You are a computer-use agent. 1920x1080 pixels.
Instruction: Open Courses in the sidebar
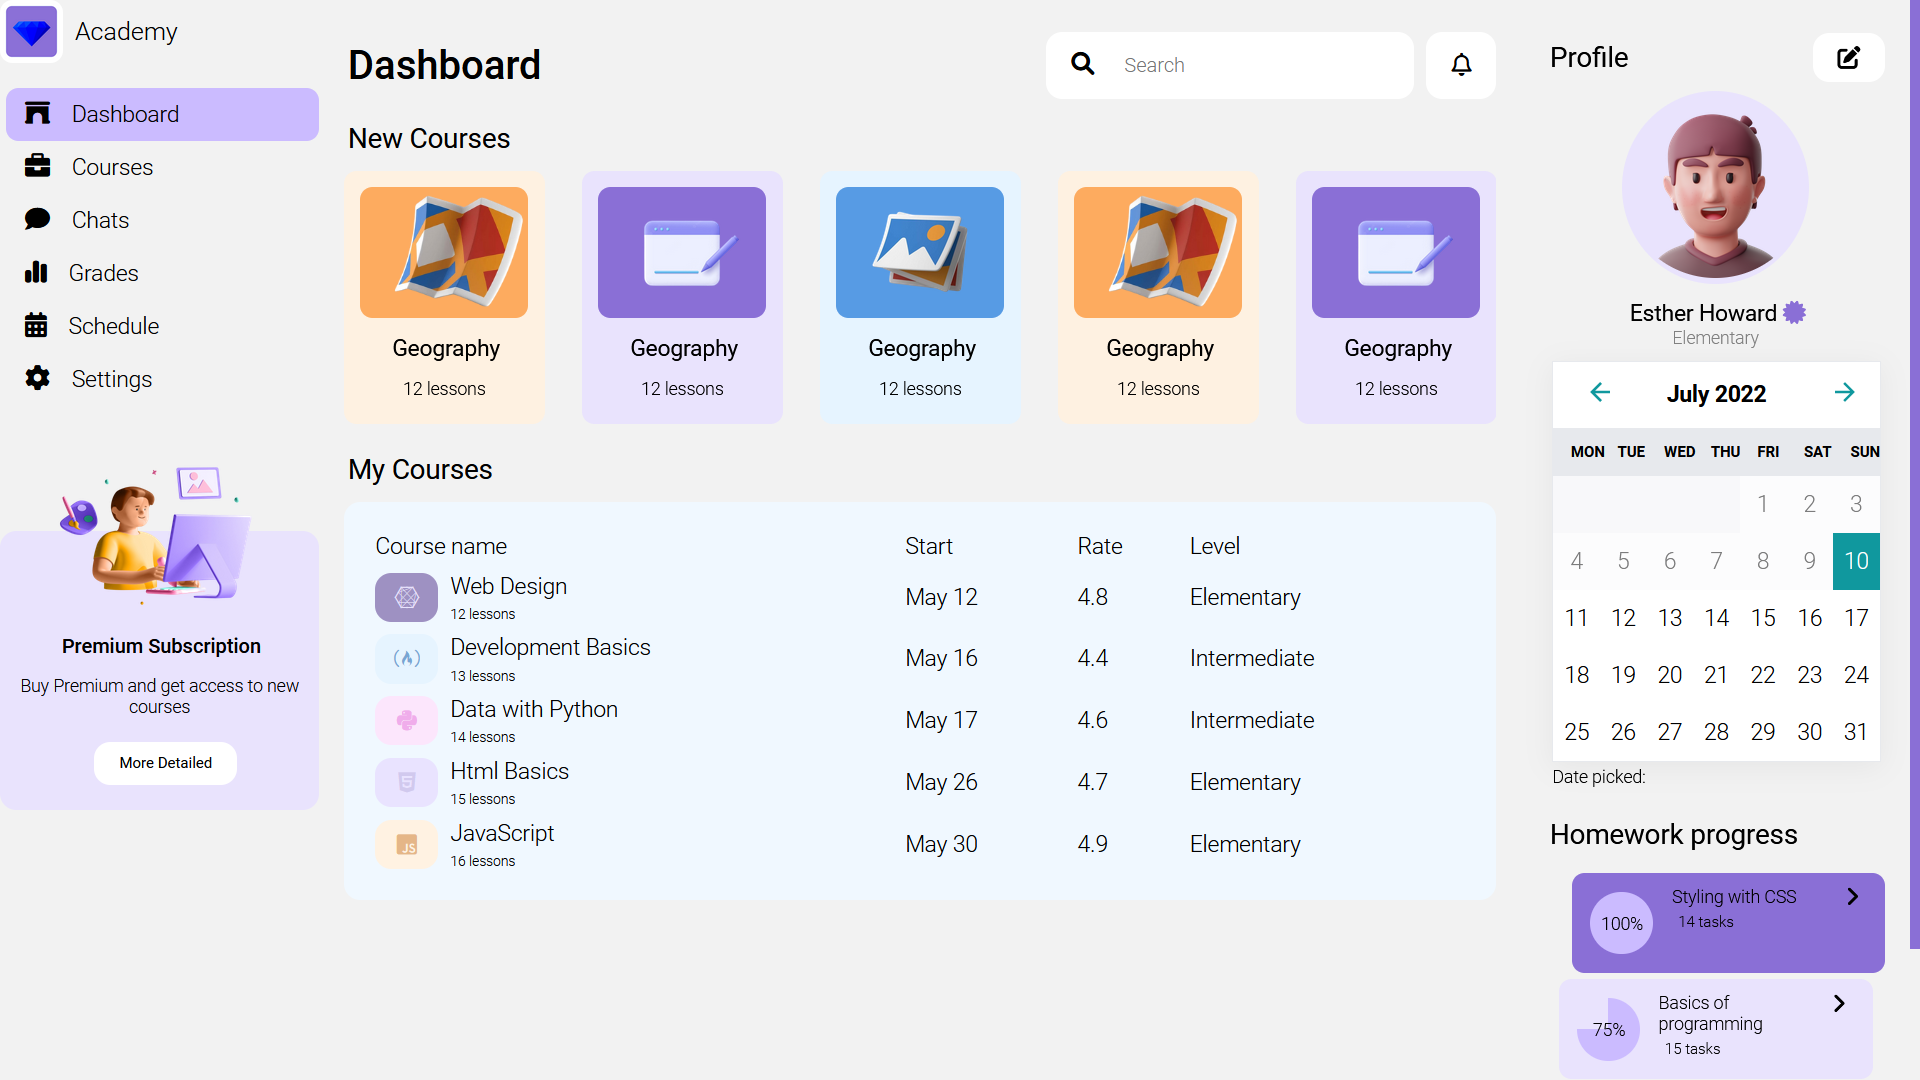click(x=112, y=167)
